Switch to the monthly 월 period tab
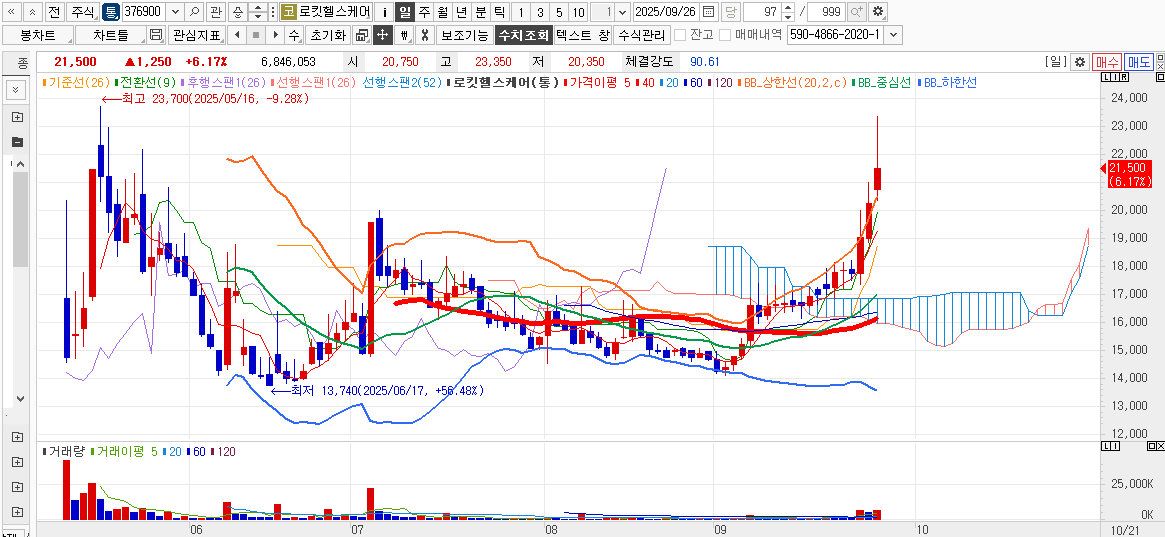The width and height of the screenshot is (1165, 537). [442, 12]
